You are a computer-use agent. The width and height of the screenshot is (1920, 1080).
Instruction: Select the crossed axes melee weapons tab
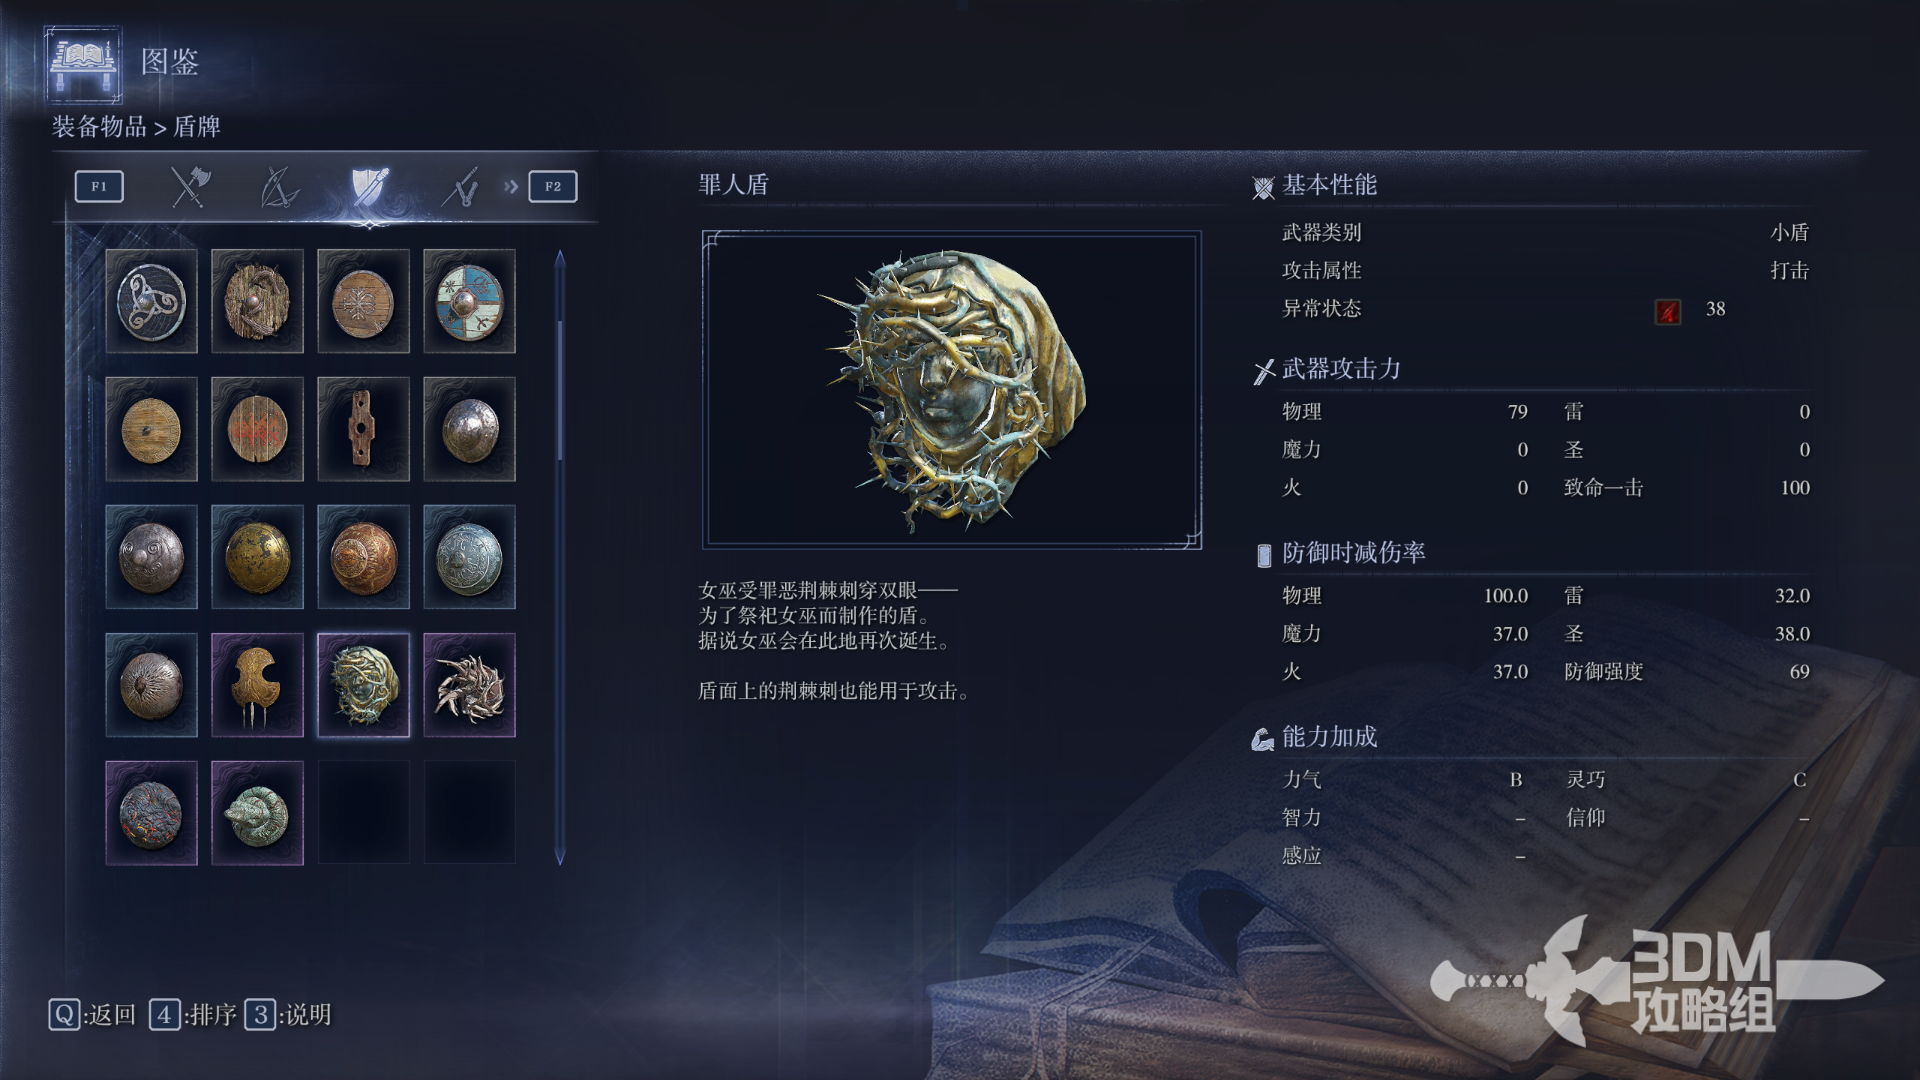[x=189, y=186]
